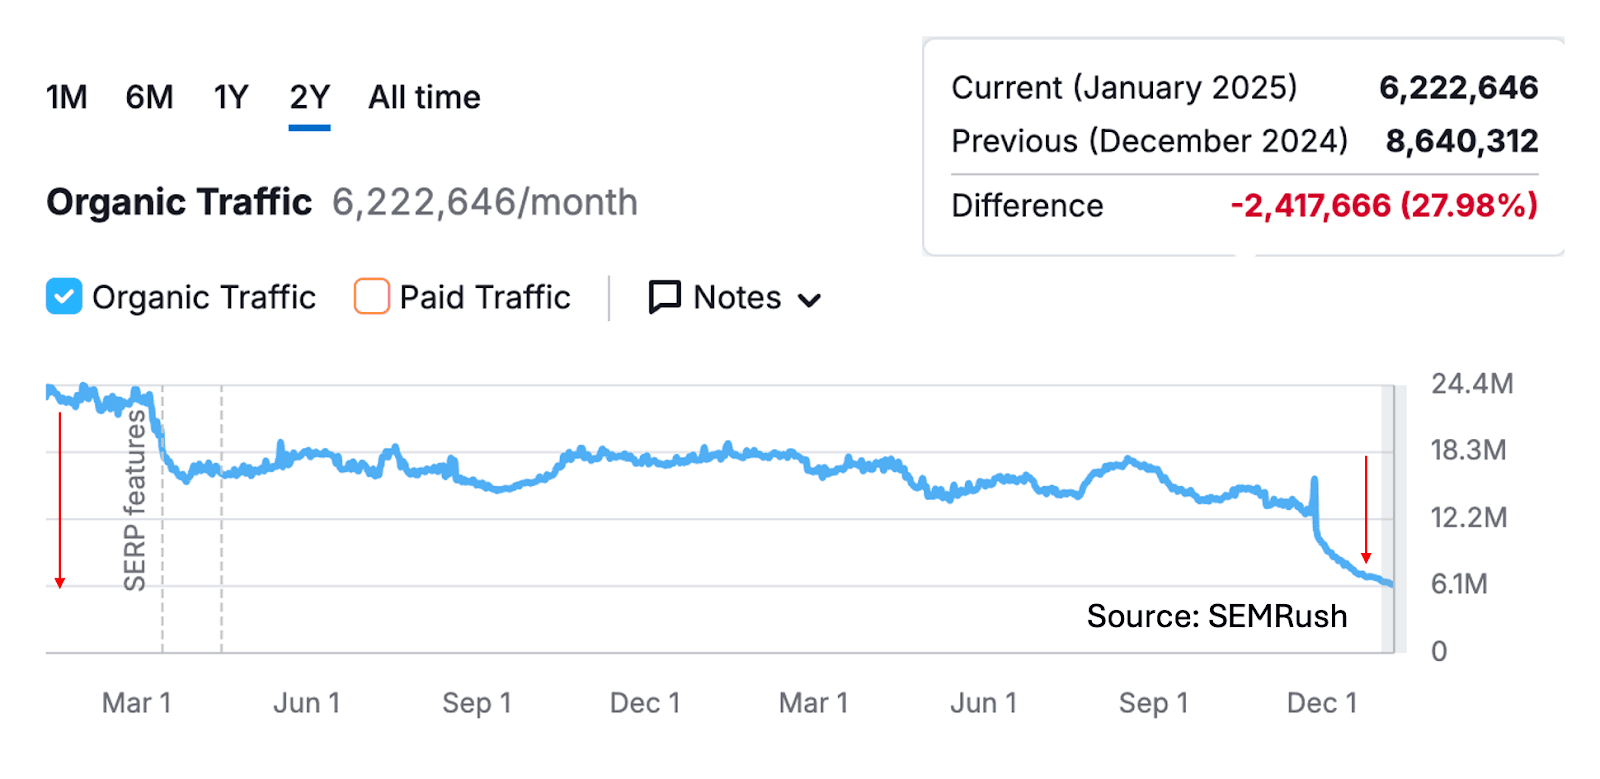The height and width of the screenshot is (779, 1600).
Task: Click the right red arrow near Dec 1
Action: 1366,510
